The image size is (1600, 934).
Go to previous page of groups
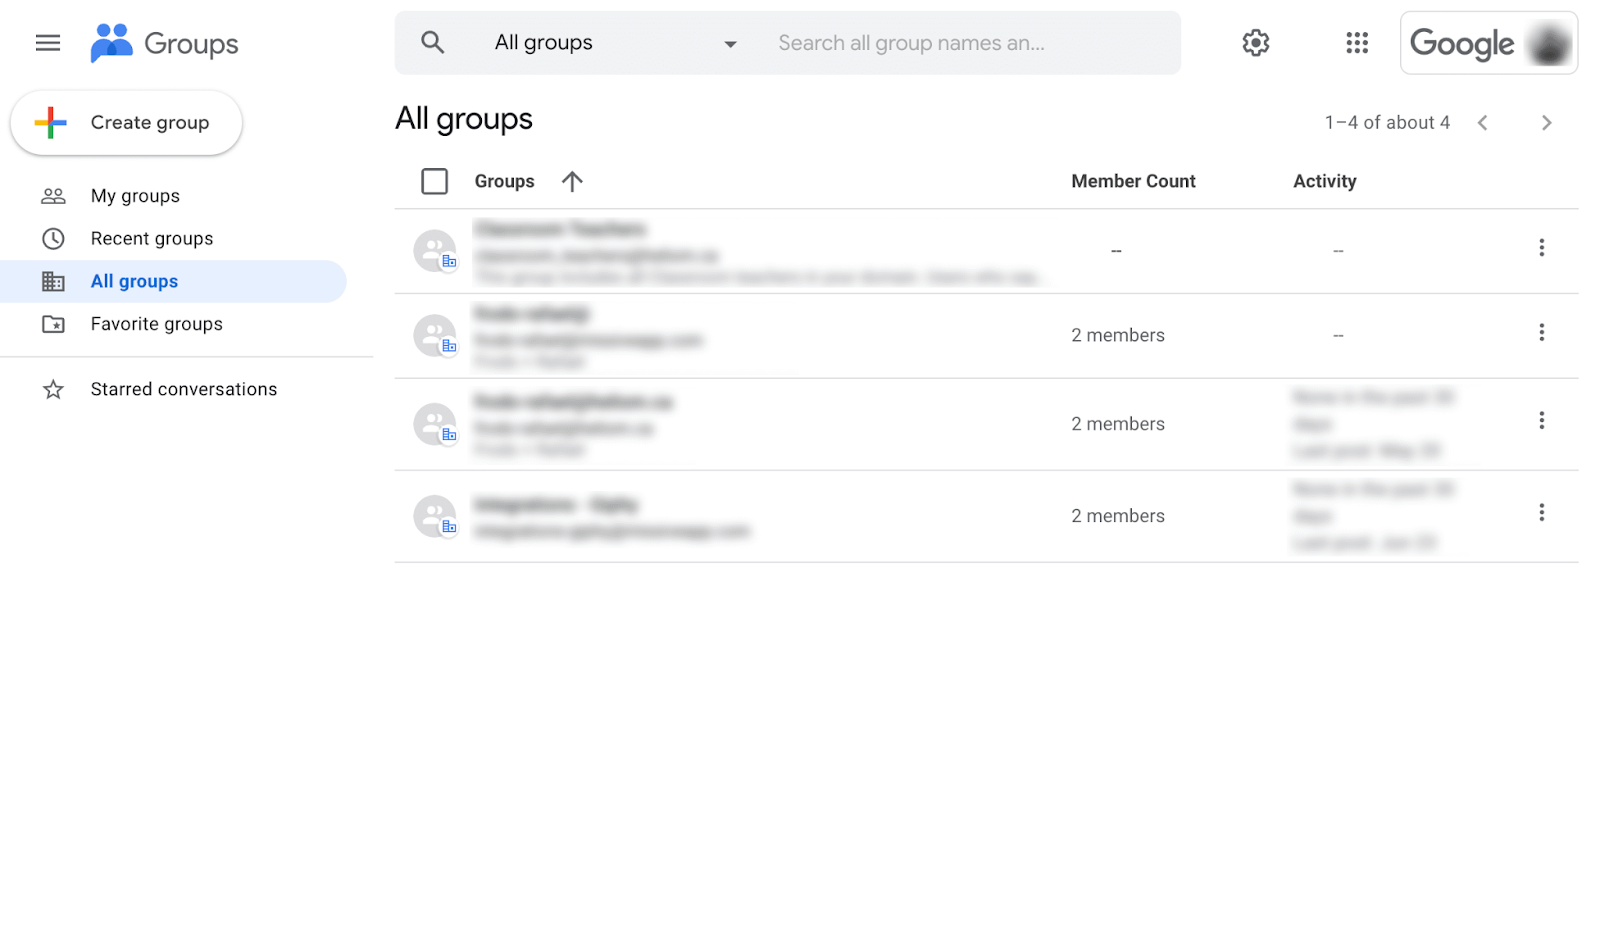(x=1483, y=123)
